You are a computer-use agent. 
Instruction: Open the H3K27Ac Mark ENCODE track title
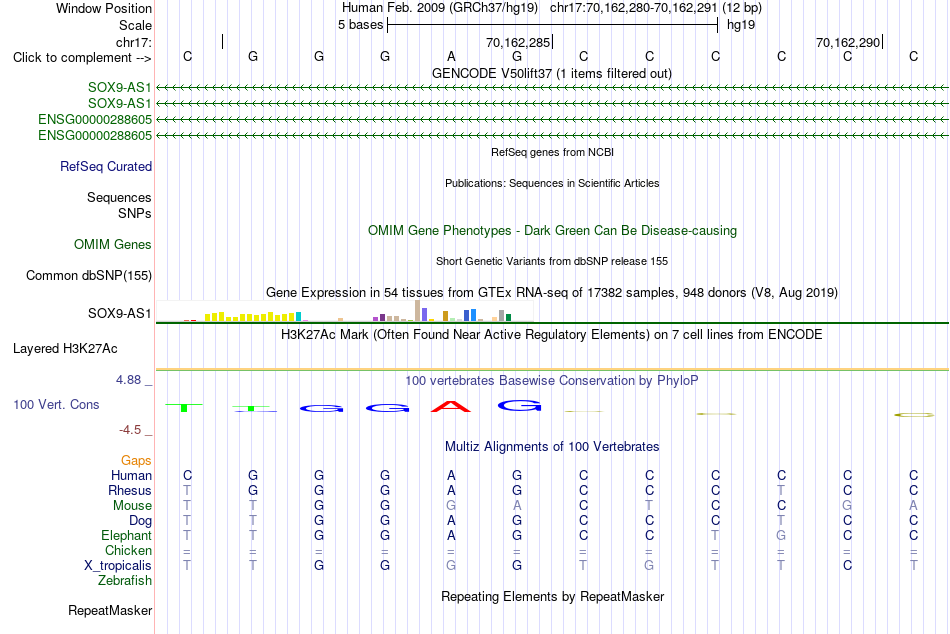click(x=552, y=335)
